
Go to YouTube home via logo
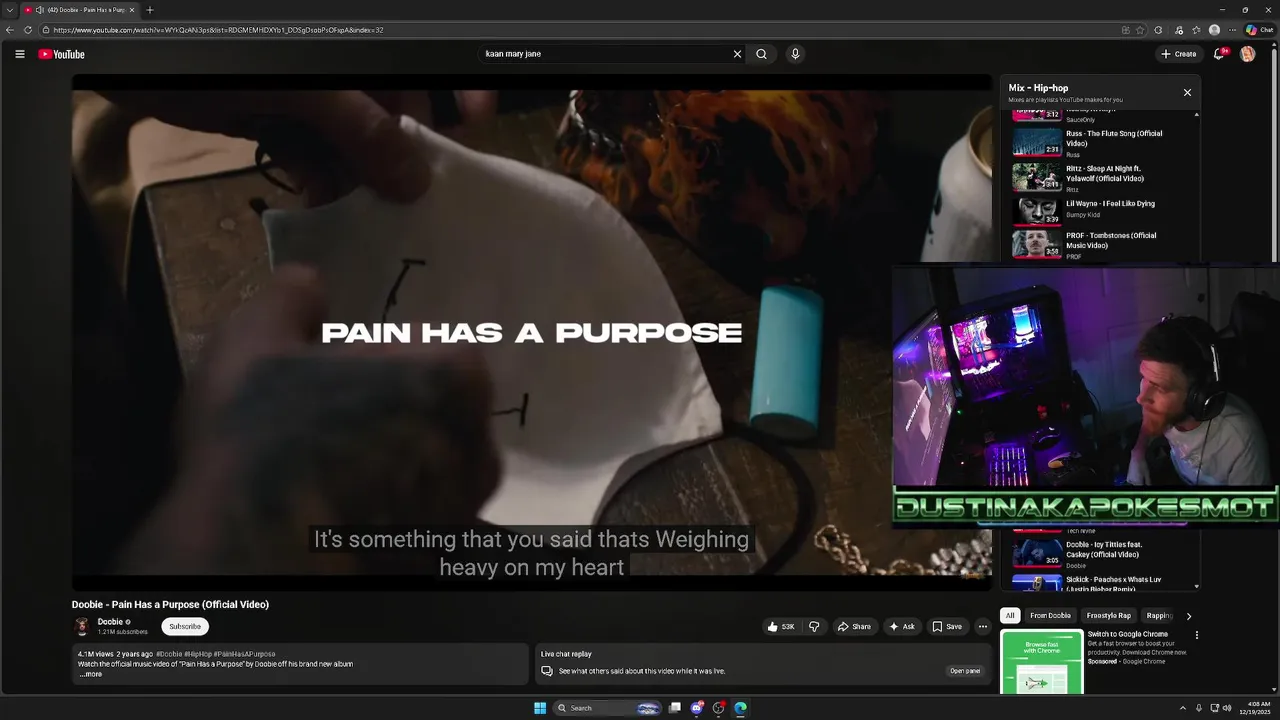62,54
